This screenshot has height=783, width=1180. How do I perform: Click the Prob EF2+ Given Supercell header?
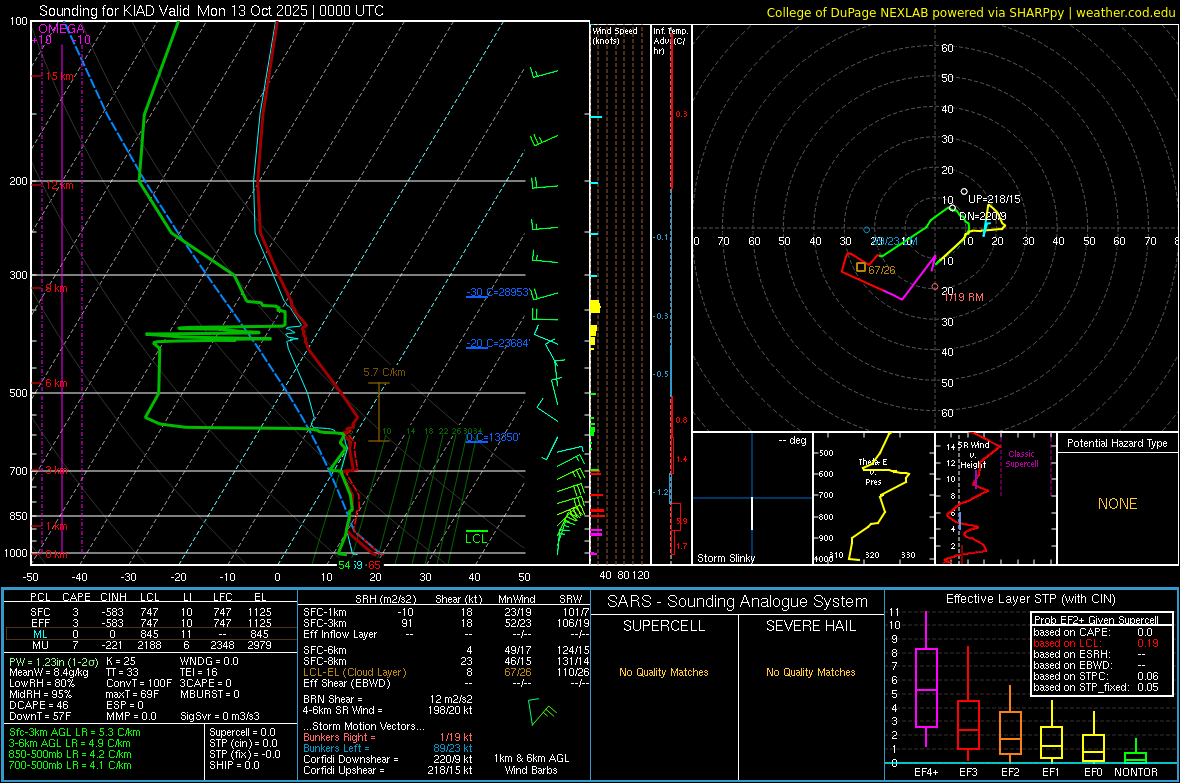pos(1096,620)
